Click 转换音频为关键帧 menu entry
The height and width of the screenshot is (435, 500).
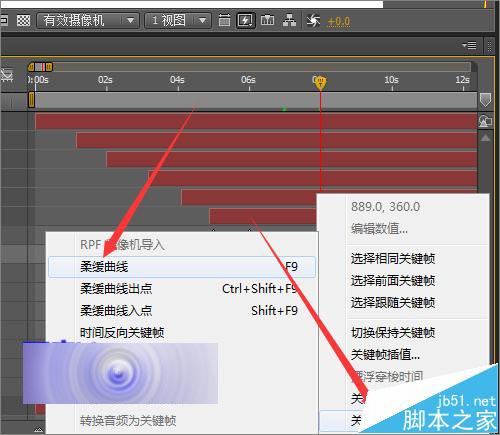point(182,421)
